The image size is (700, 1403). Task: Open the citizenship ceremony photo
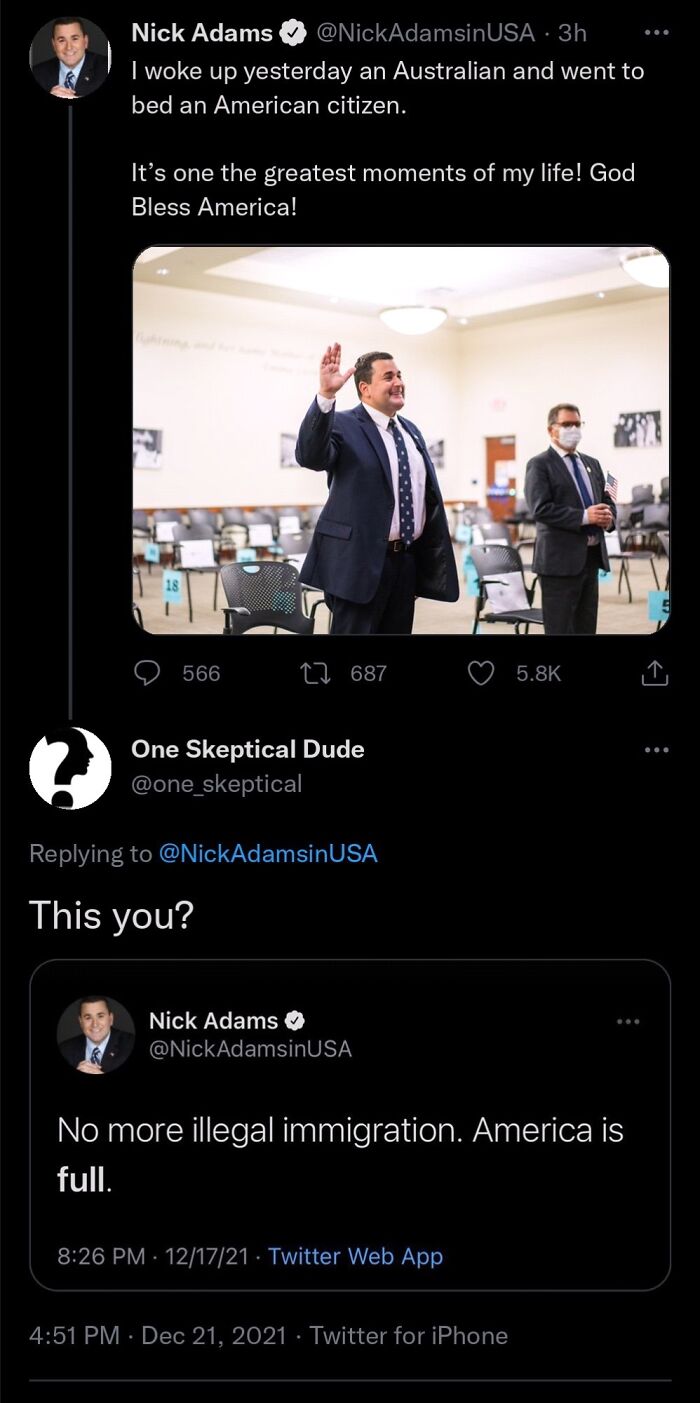pos(401,440)
